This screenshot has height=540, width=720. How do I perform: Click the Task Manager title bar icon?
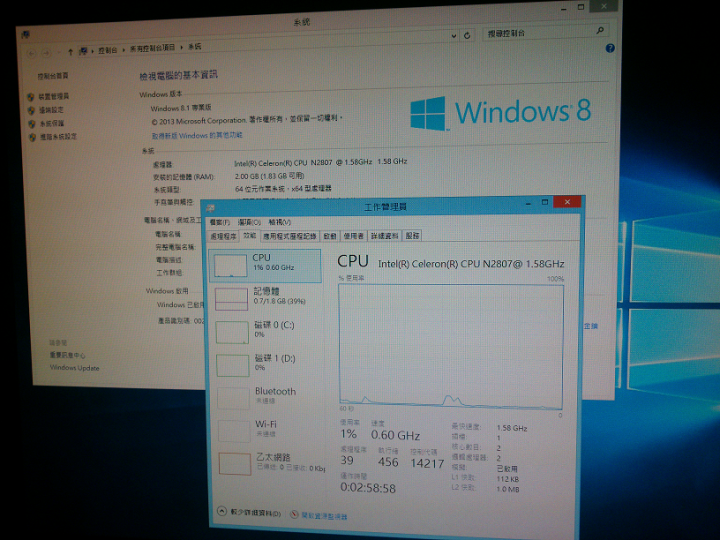click(x=211, y=208)
